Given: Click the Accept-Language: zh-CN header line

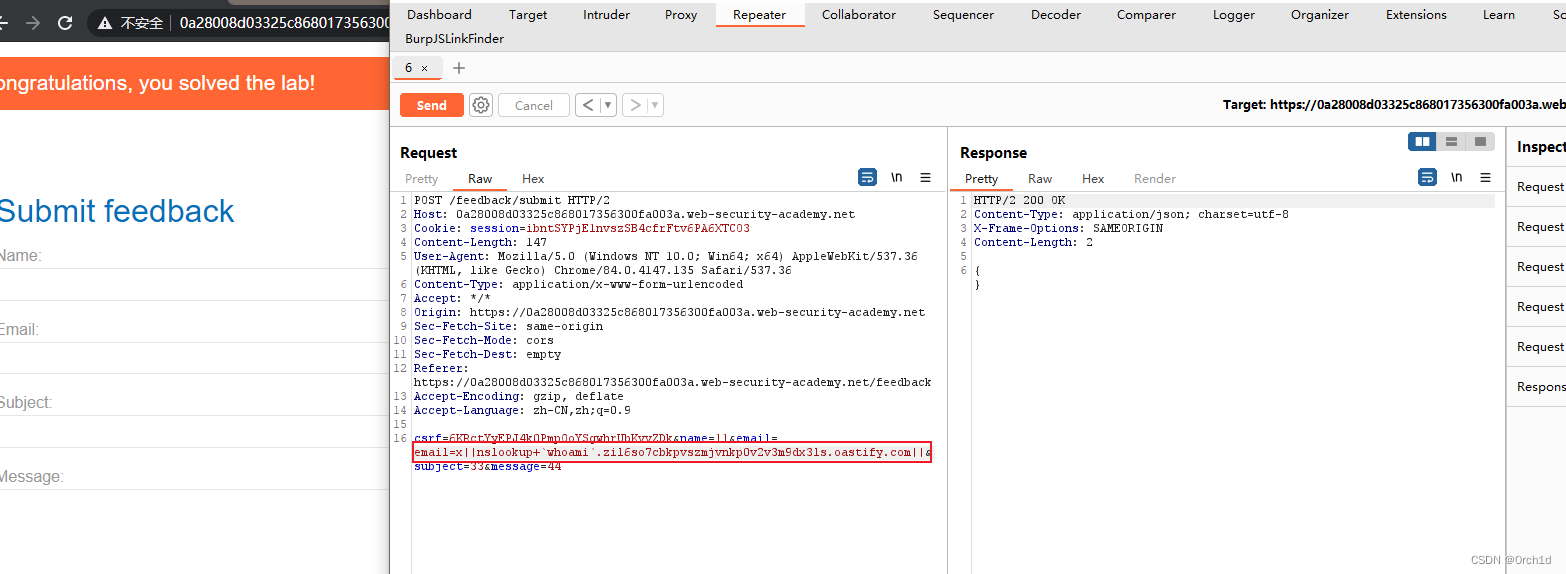Looking at the screenshot, I should pyautogui.click(x=522, y=410).
